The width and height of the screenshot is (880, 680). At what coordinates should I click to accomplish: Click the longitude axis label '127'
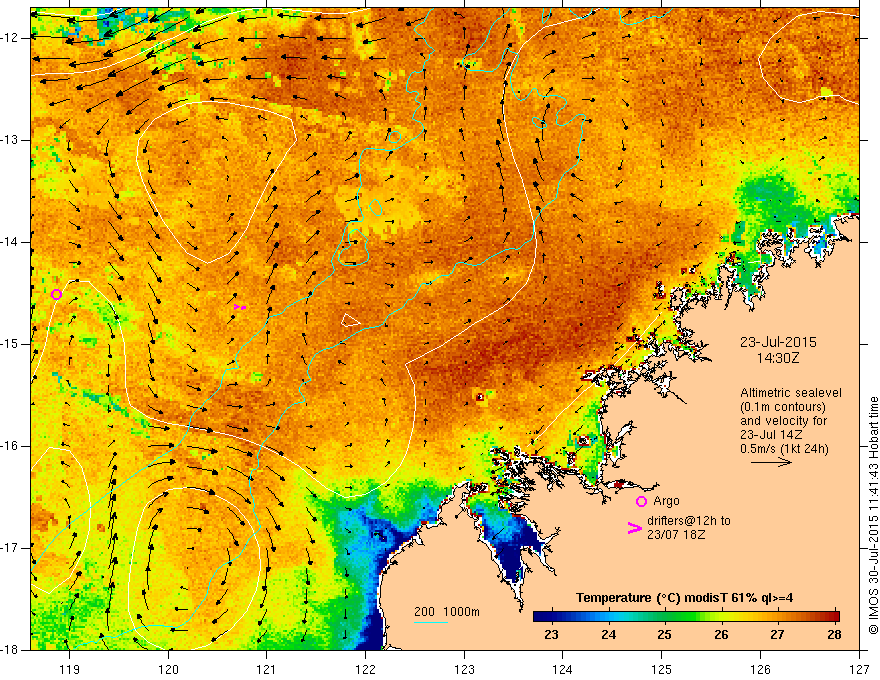click(x=859, y=669)
